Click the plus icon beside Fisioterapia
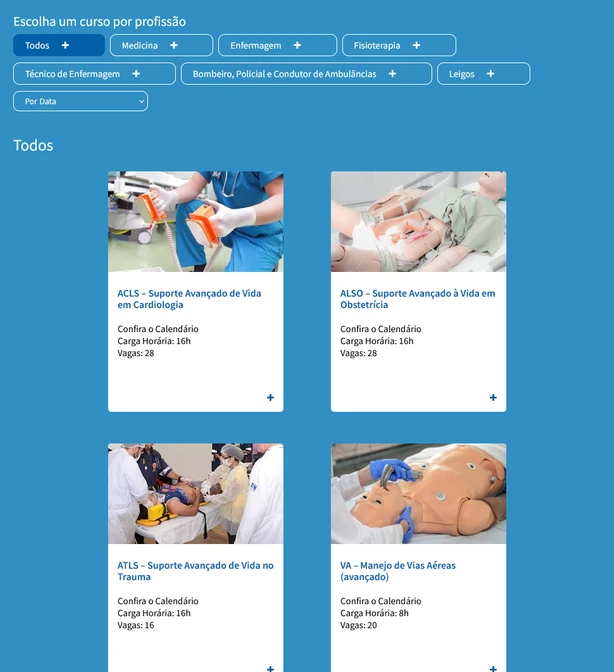The image size is (614, 672). (x=416, y=45)
